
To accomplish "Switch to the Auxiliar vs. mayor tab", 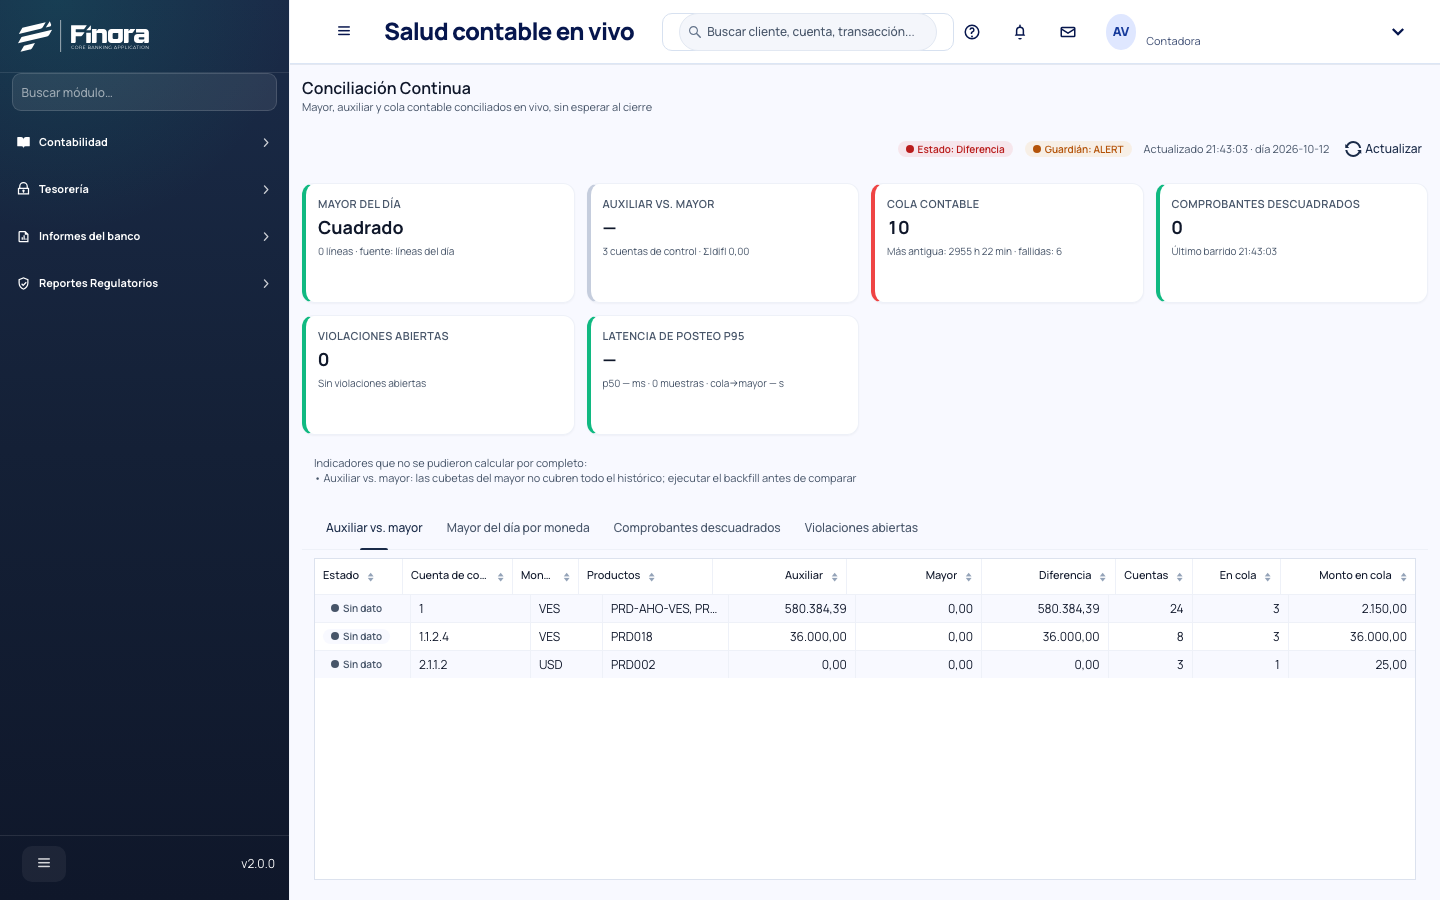I will 374,528.
